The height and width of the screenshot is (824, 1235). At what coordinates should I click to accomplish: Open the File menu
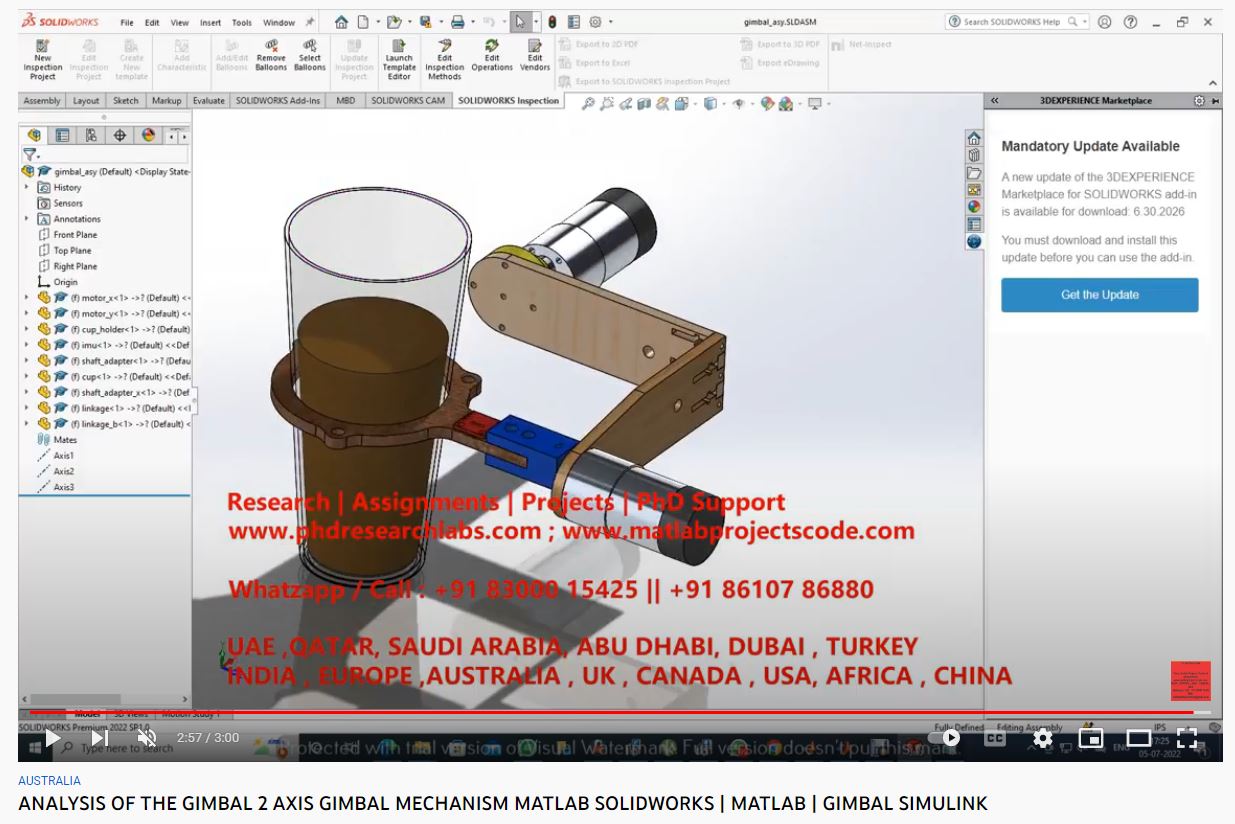pos(127,22)
